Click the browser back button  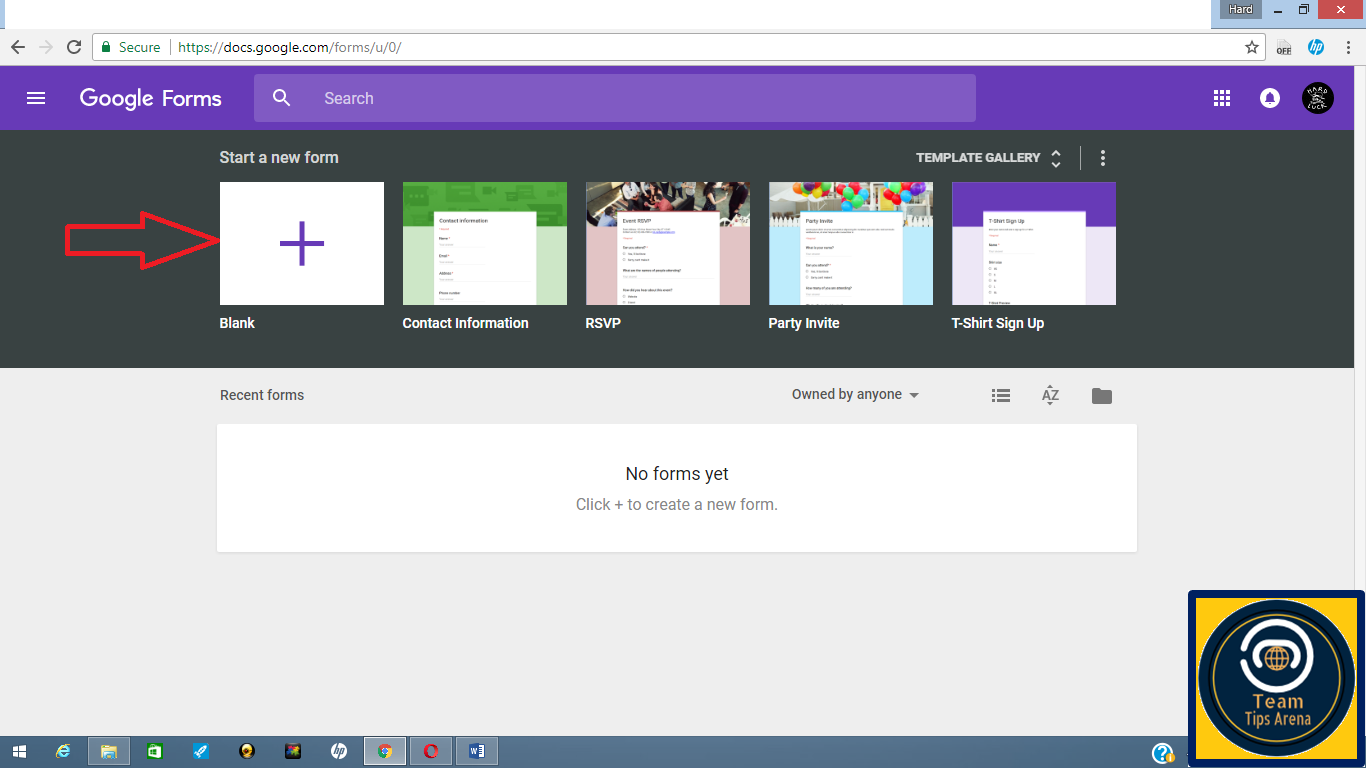click(x=17, y=46)
